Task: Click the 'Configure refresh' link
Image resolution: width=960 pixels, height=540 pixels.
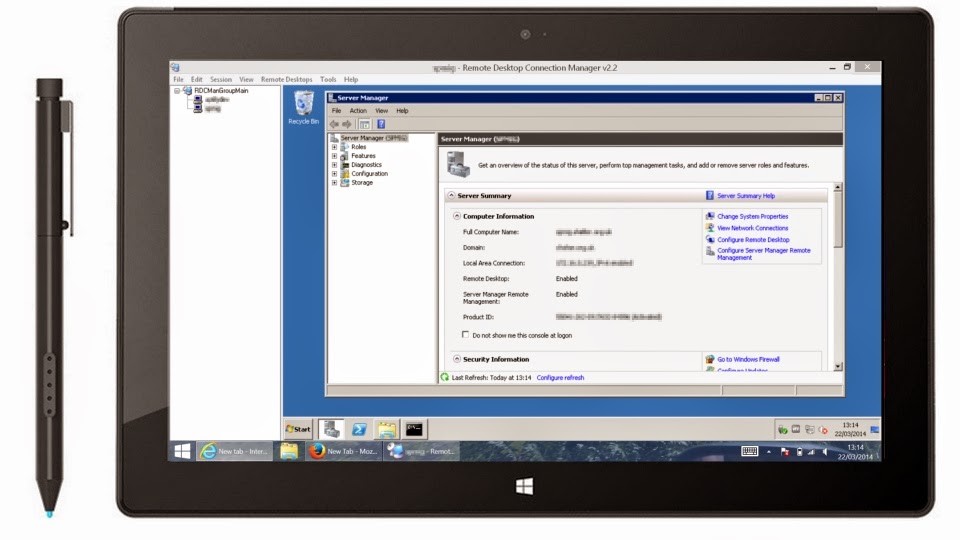Action: point(560,378)
